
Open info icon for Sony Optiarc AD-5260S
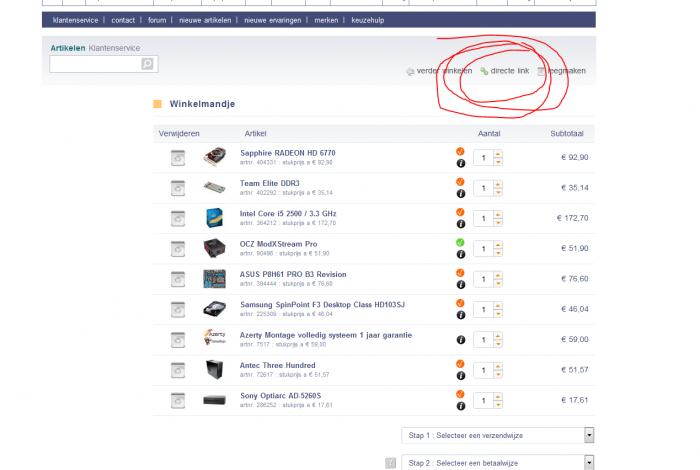click(461, 406)
